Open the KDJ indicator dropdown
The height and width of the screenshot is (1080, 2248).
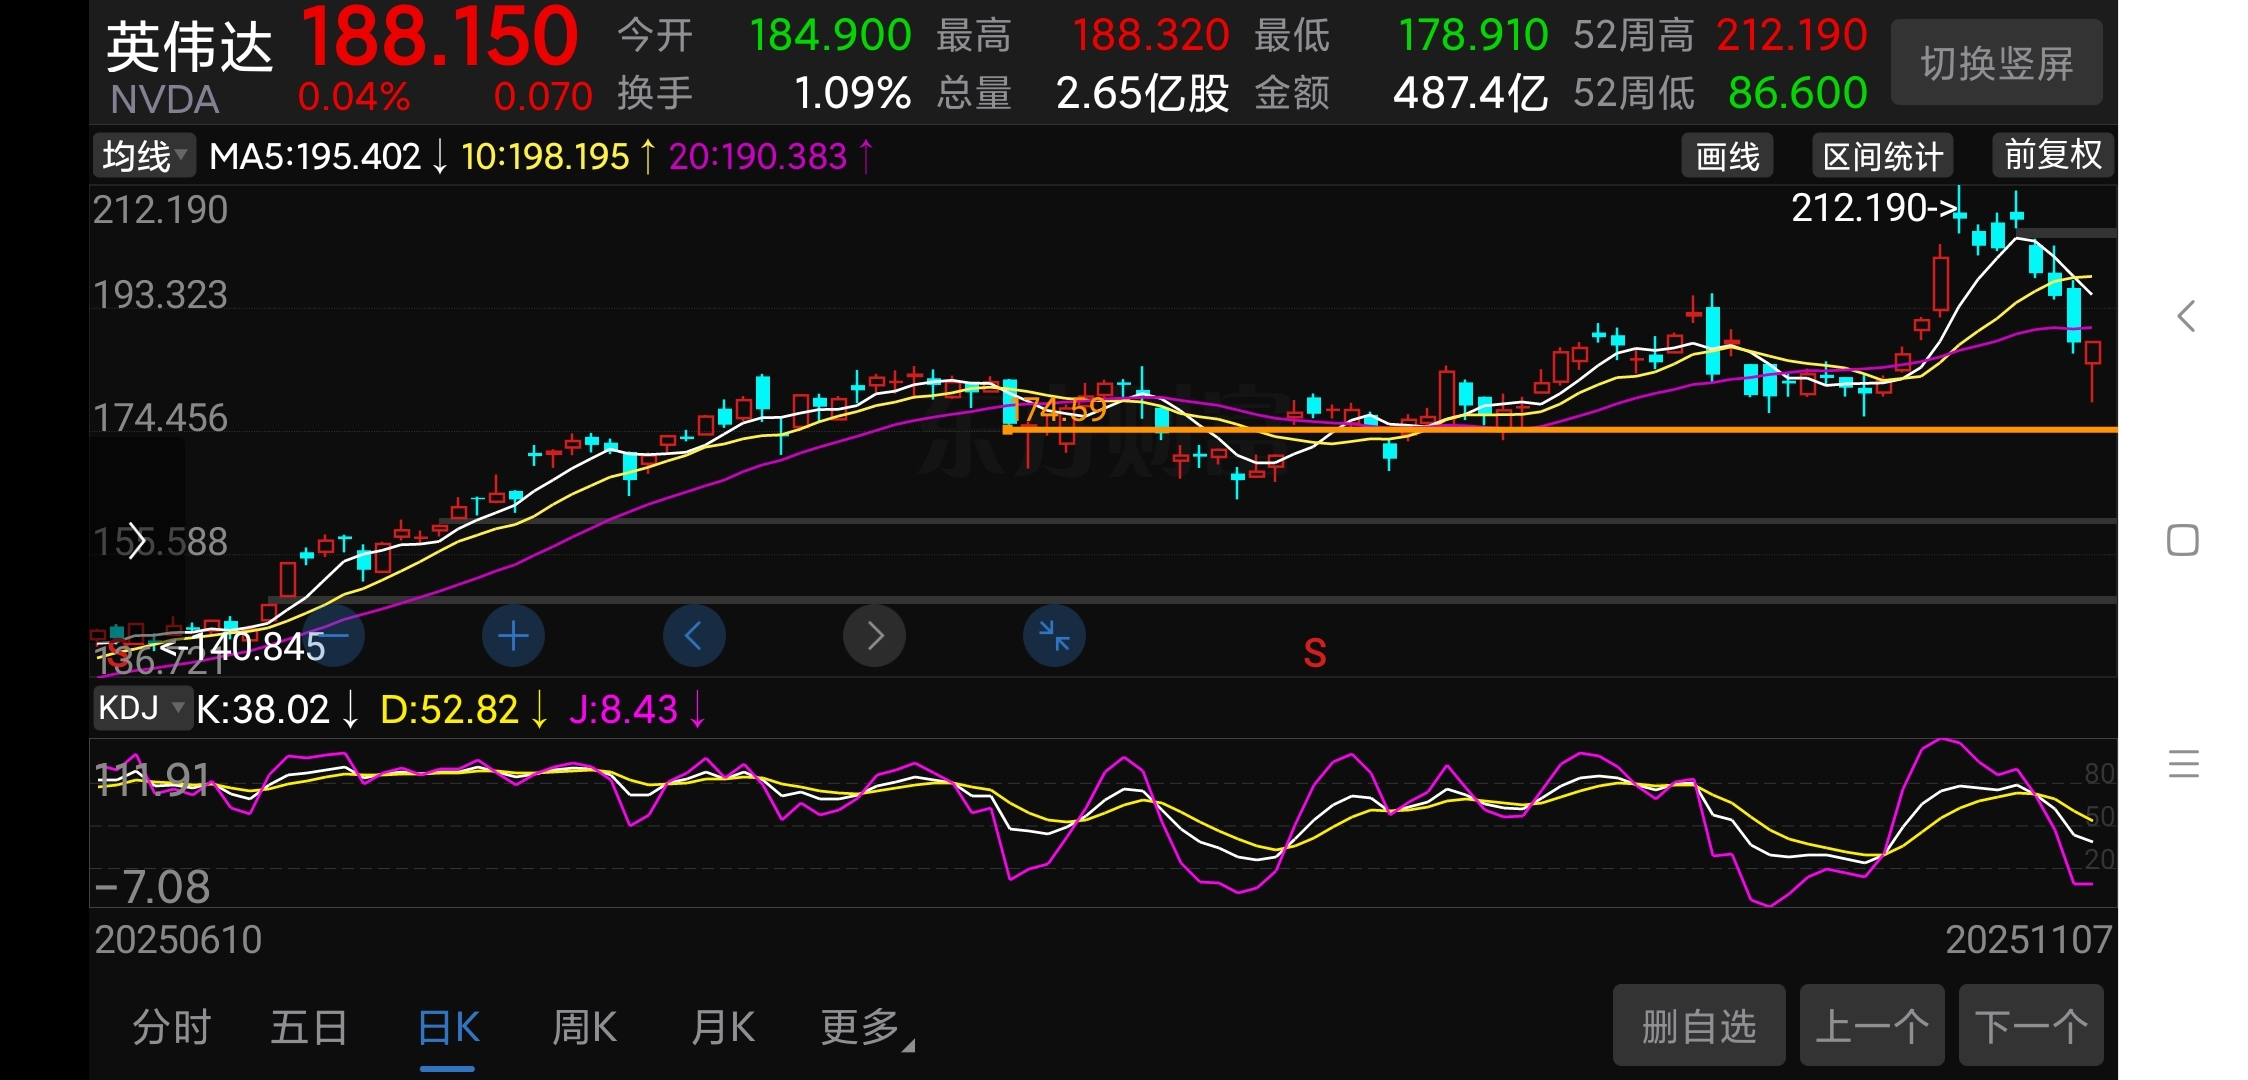(141, 708)
